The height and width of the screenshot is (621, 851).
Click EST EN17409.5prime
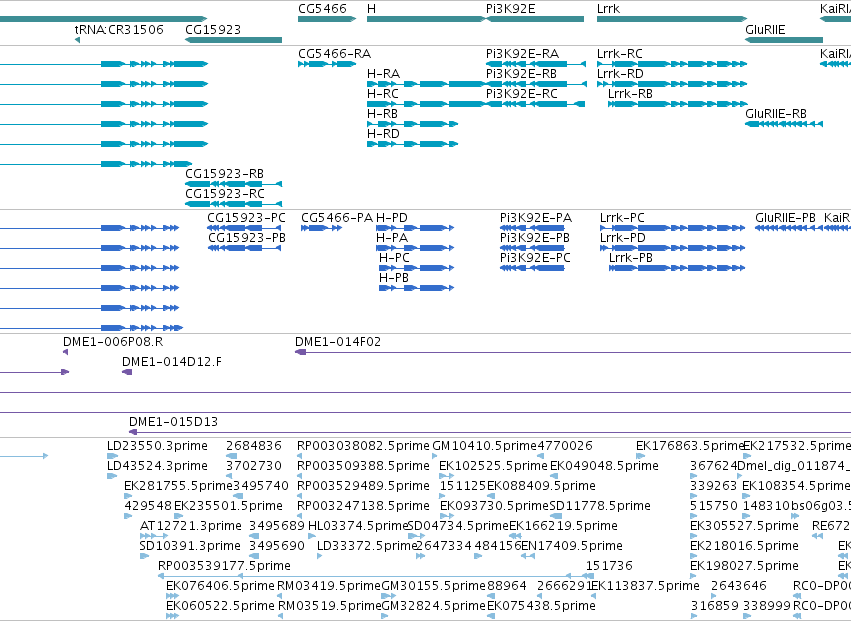click(x=528, y=556)
